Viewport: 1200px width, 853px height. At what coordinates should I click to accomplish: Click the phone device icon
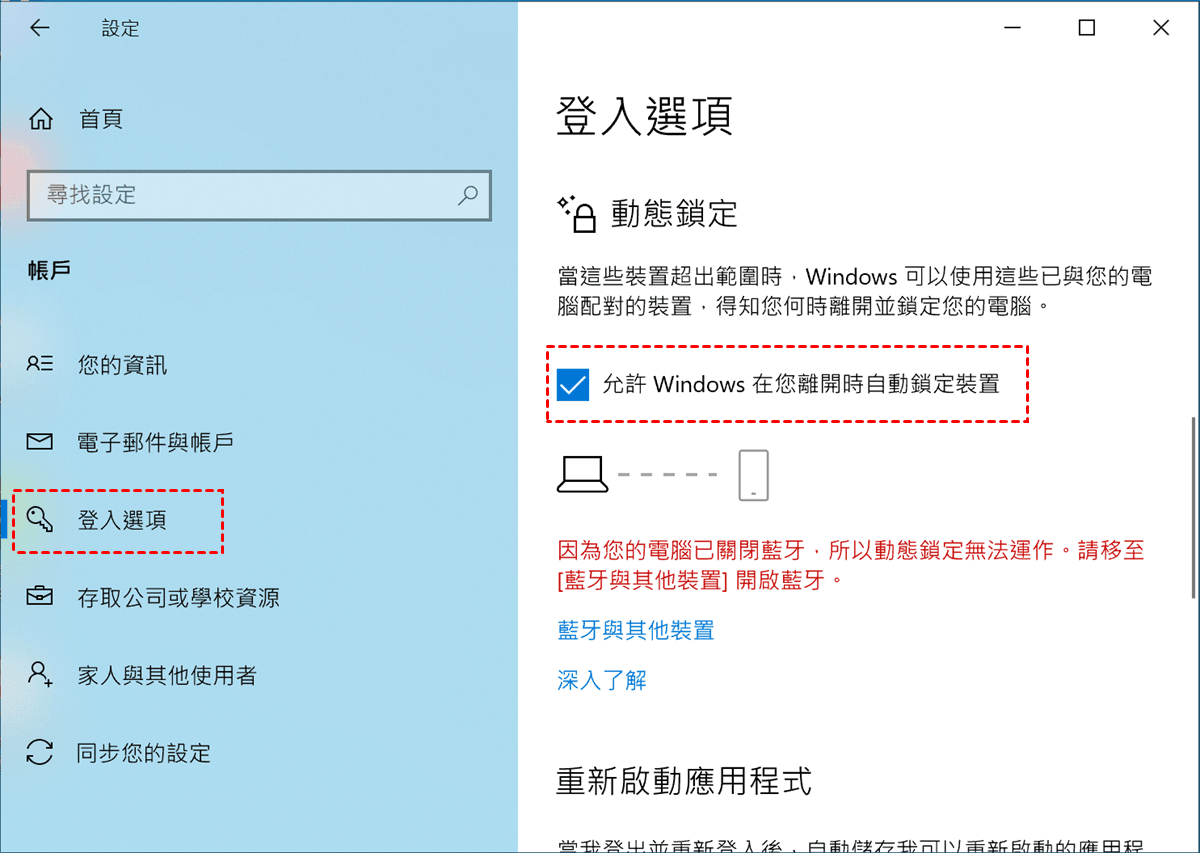(753, 474)
